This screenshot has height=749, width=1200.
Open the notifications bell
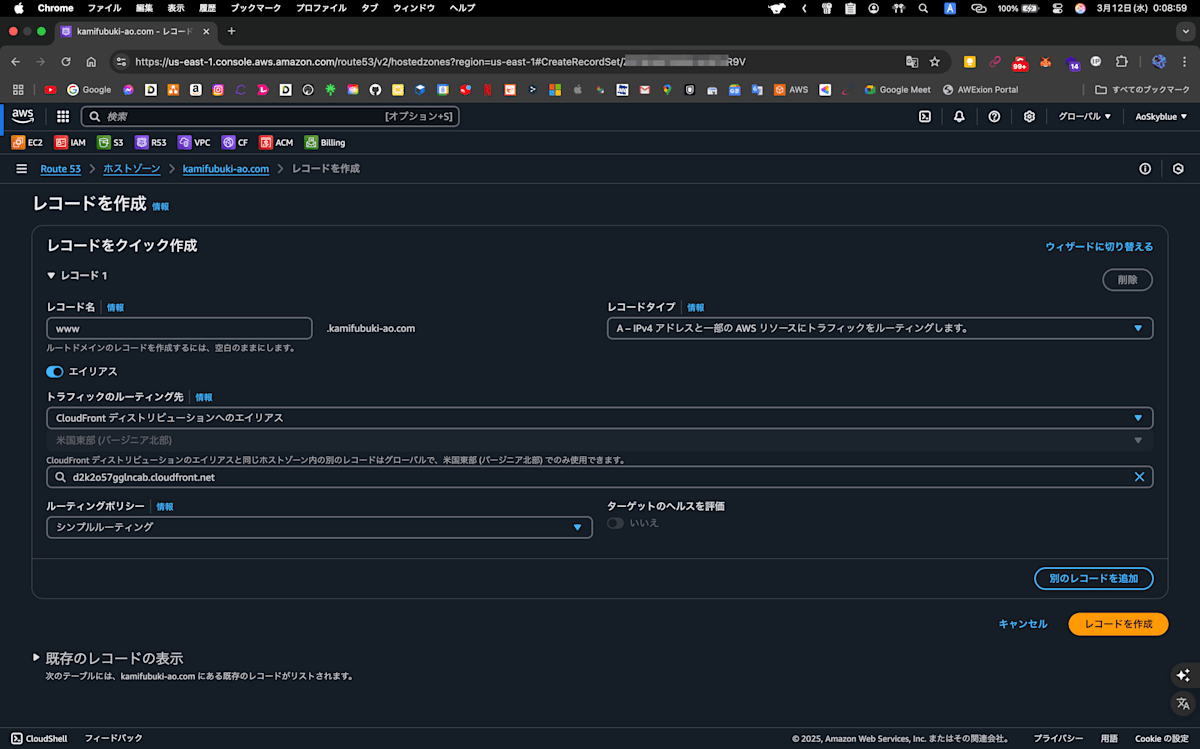pos(959,116)
